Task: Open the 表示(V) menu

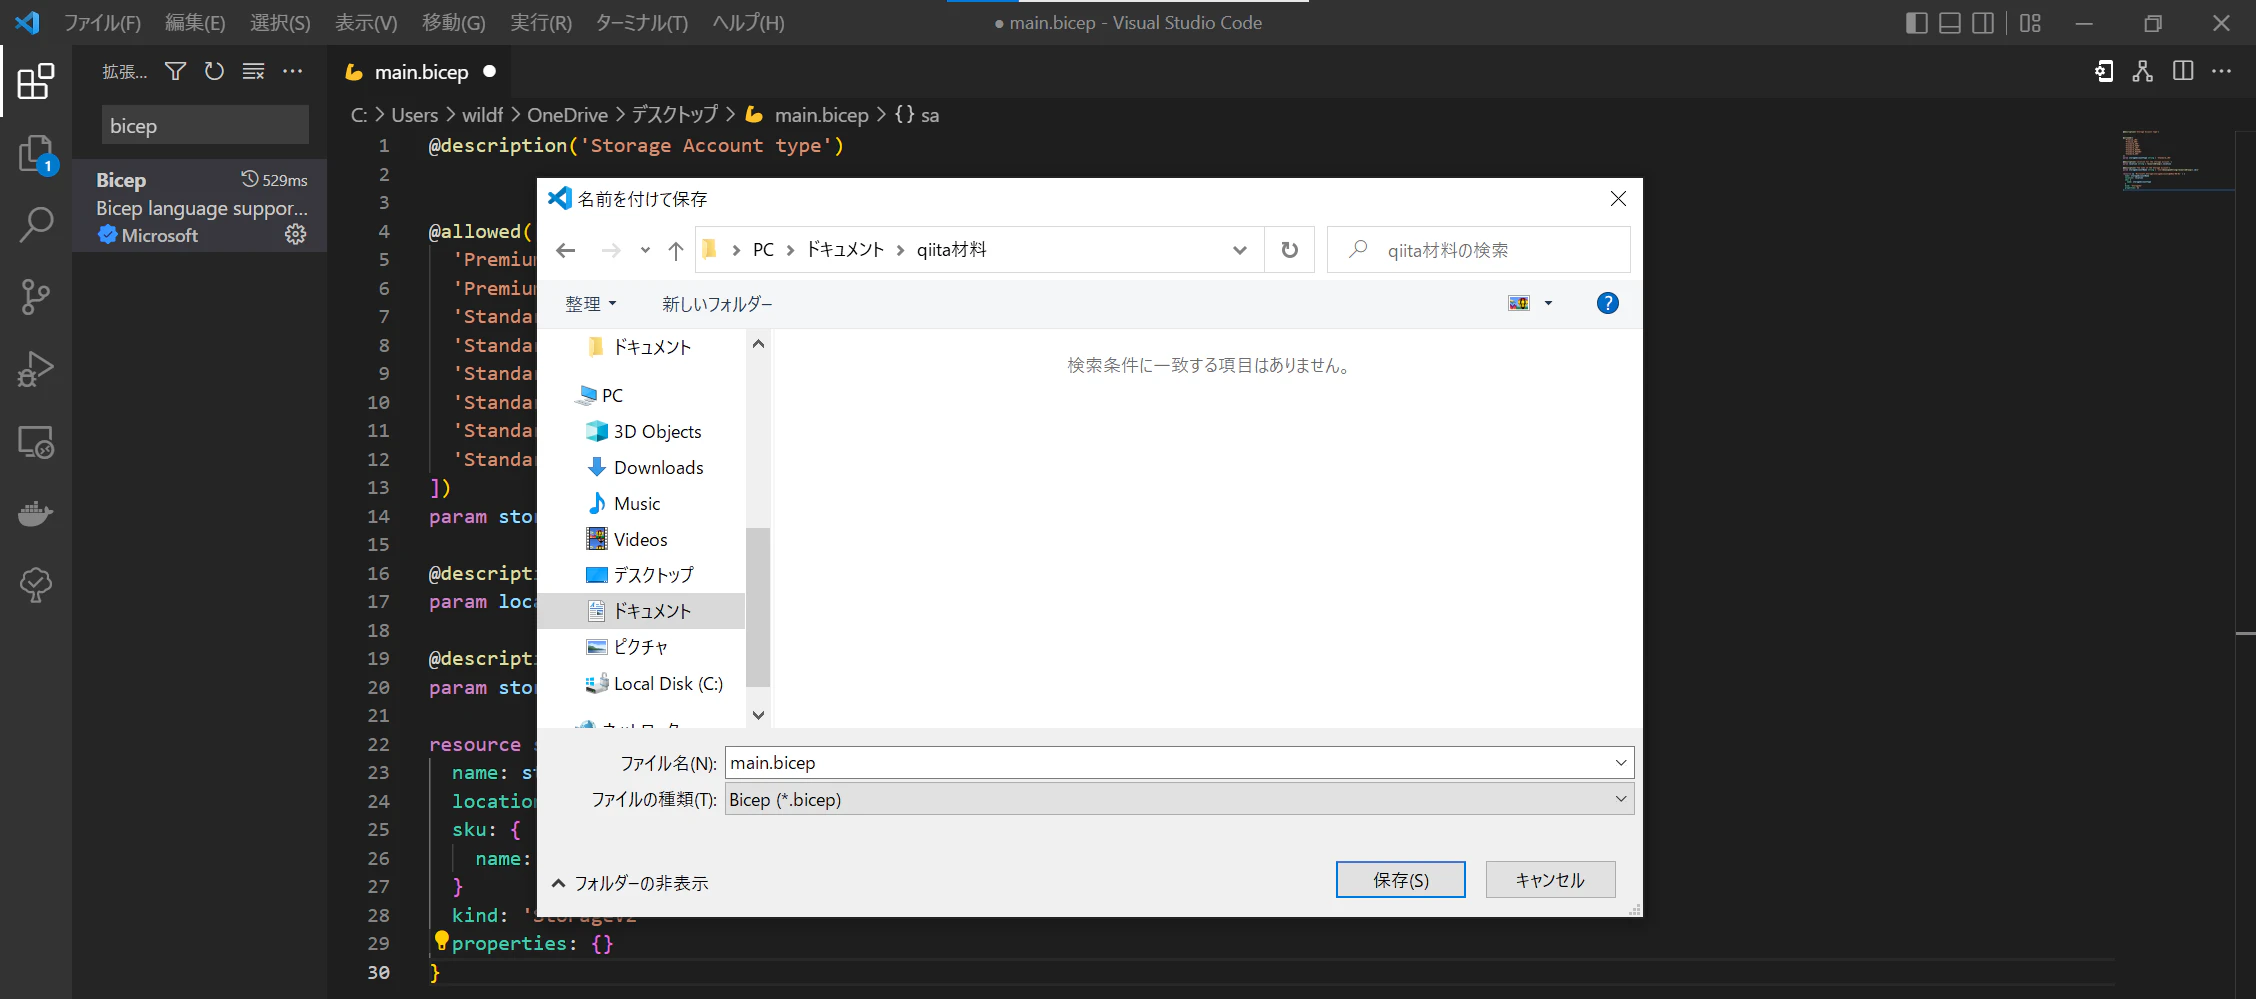Action: click(x=366, y=23)
